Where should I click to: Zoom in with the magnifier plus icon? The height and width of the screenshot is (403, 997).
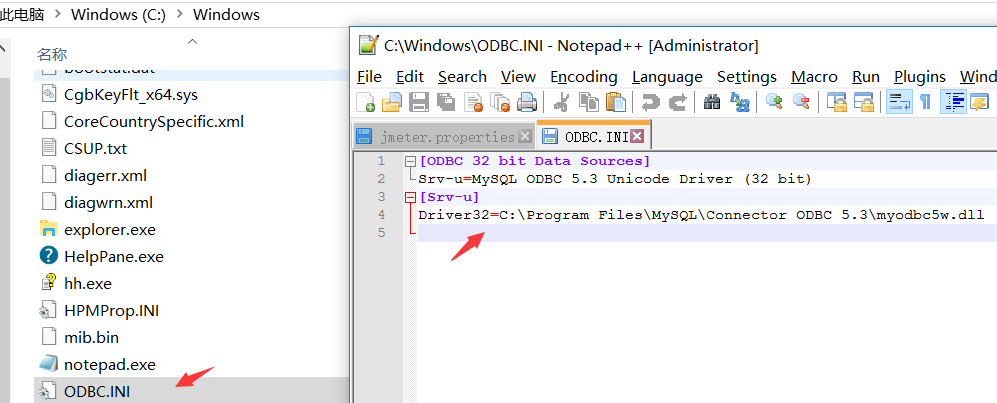[774, 101]
